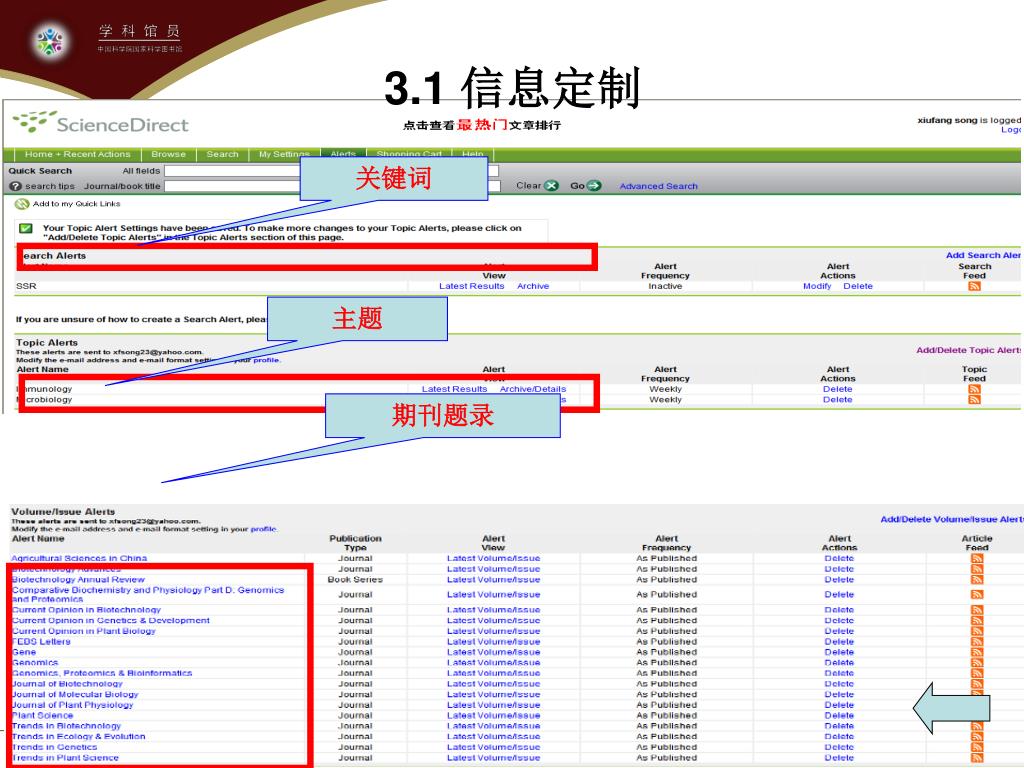Open the Home + Recent Actions tab
The width and height of the screenshot is (1024, 768).
click(x=78, y=154)
